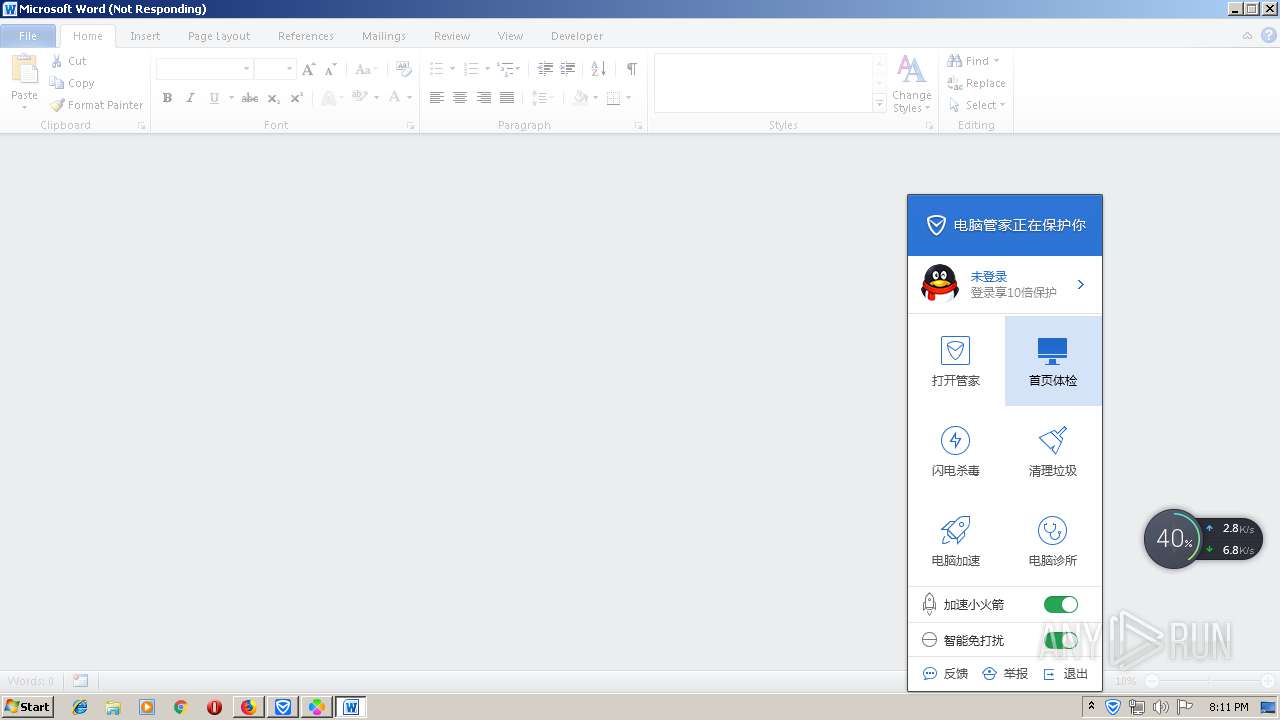Expand Bullets list dropdown
Screen dimensions: 1280x720
tap(452, 69)
